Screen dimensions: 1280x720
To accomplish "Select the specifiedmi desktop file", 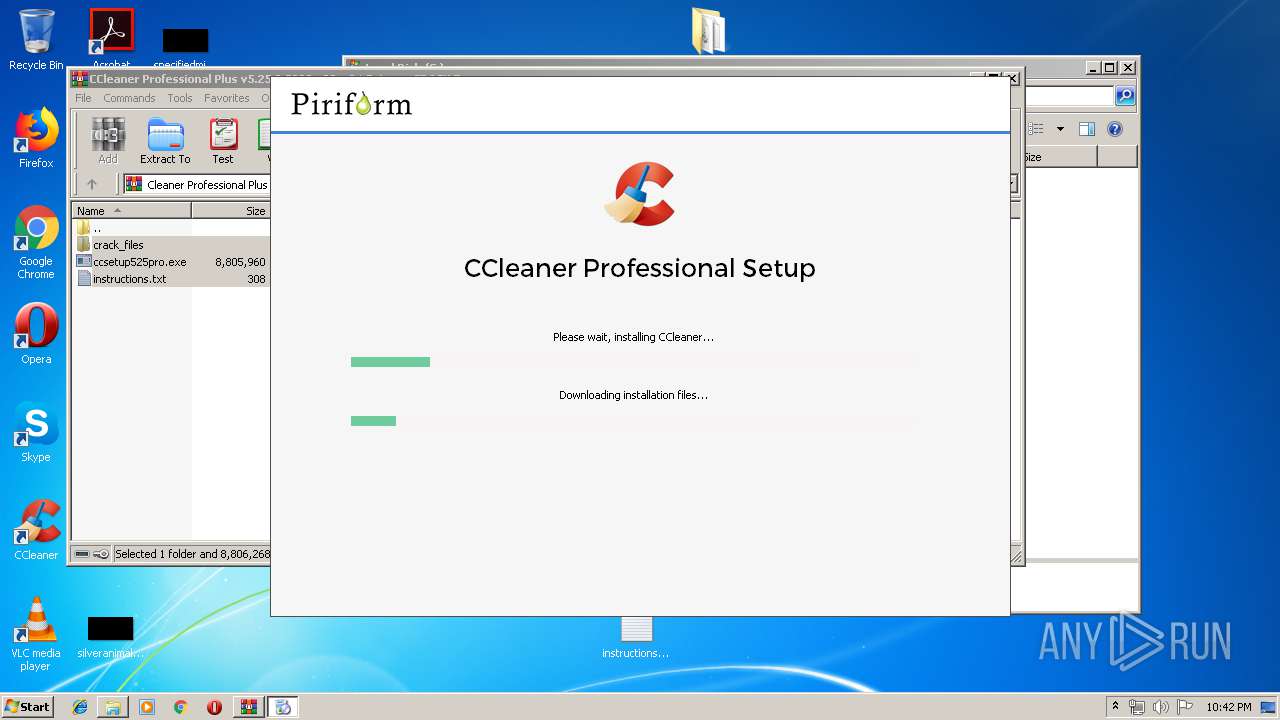I will click(x=186, y=48).
